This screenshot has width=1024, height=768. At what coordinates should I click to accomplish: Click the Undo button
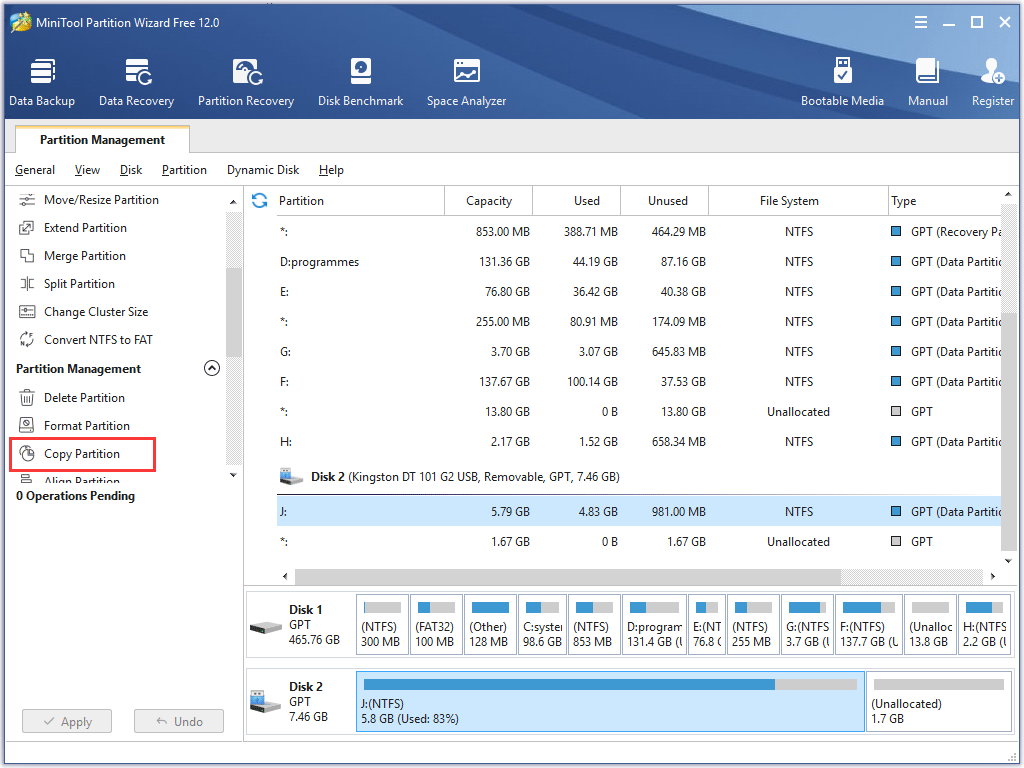coord(179,722)
